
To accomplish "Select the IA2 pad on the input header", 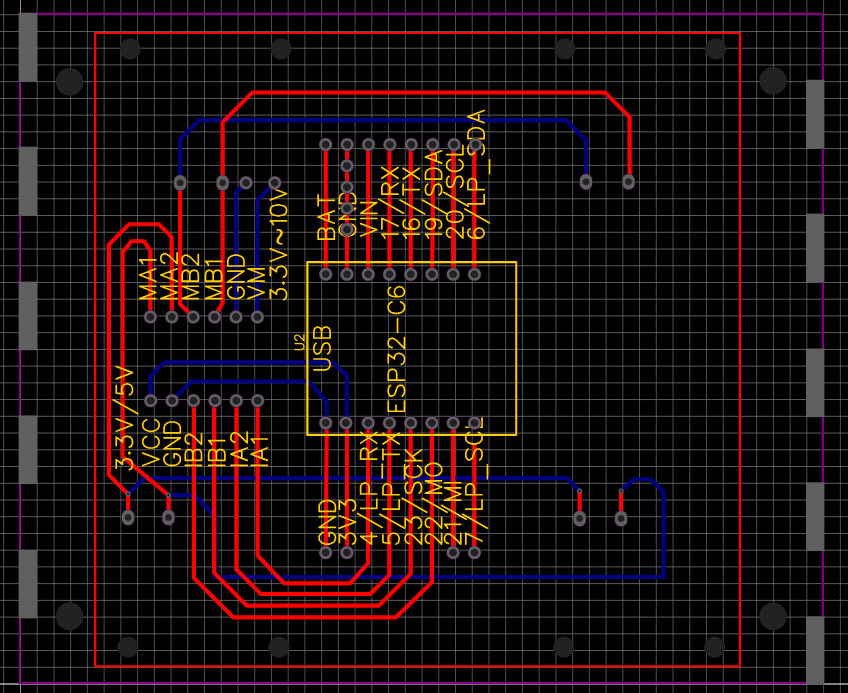I will 236,401.
